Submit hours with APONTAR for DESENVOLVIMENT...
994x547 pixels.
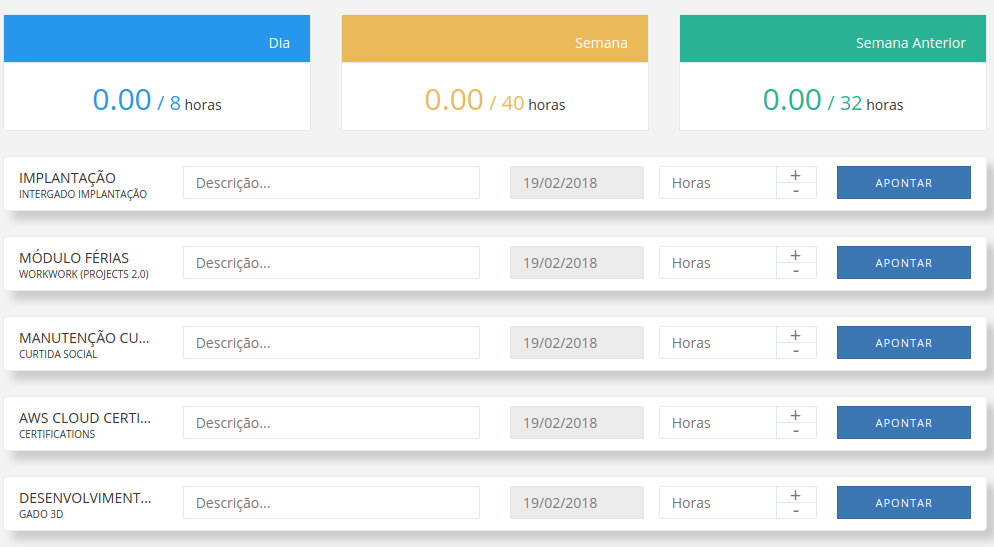click(903, 502)
